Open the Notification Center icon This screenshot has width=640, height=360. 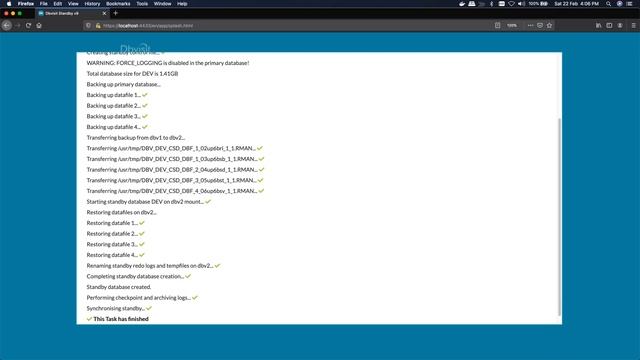coord(629,4)
